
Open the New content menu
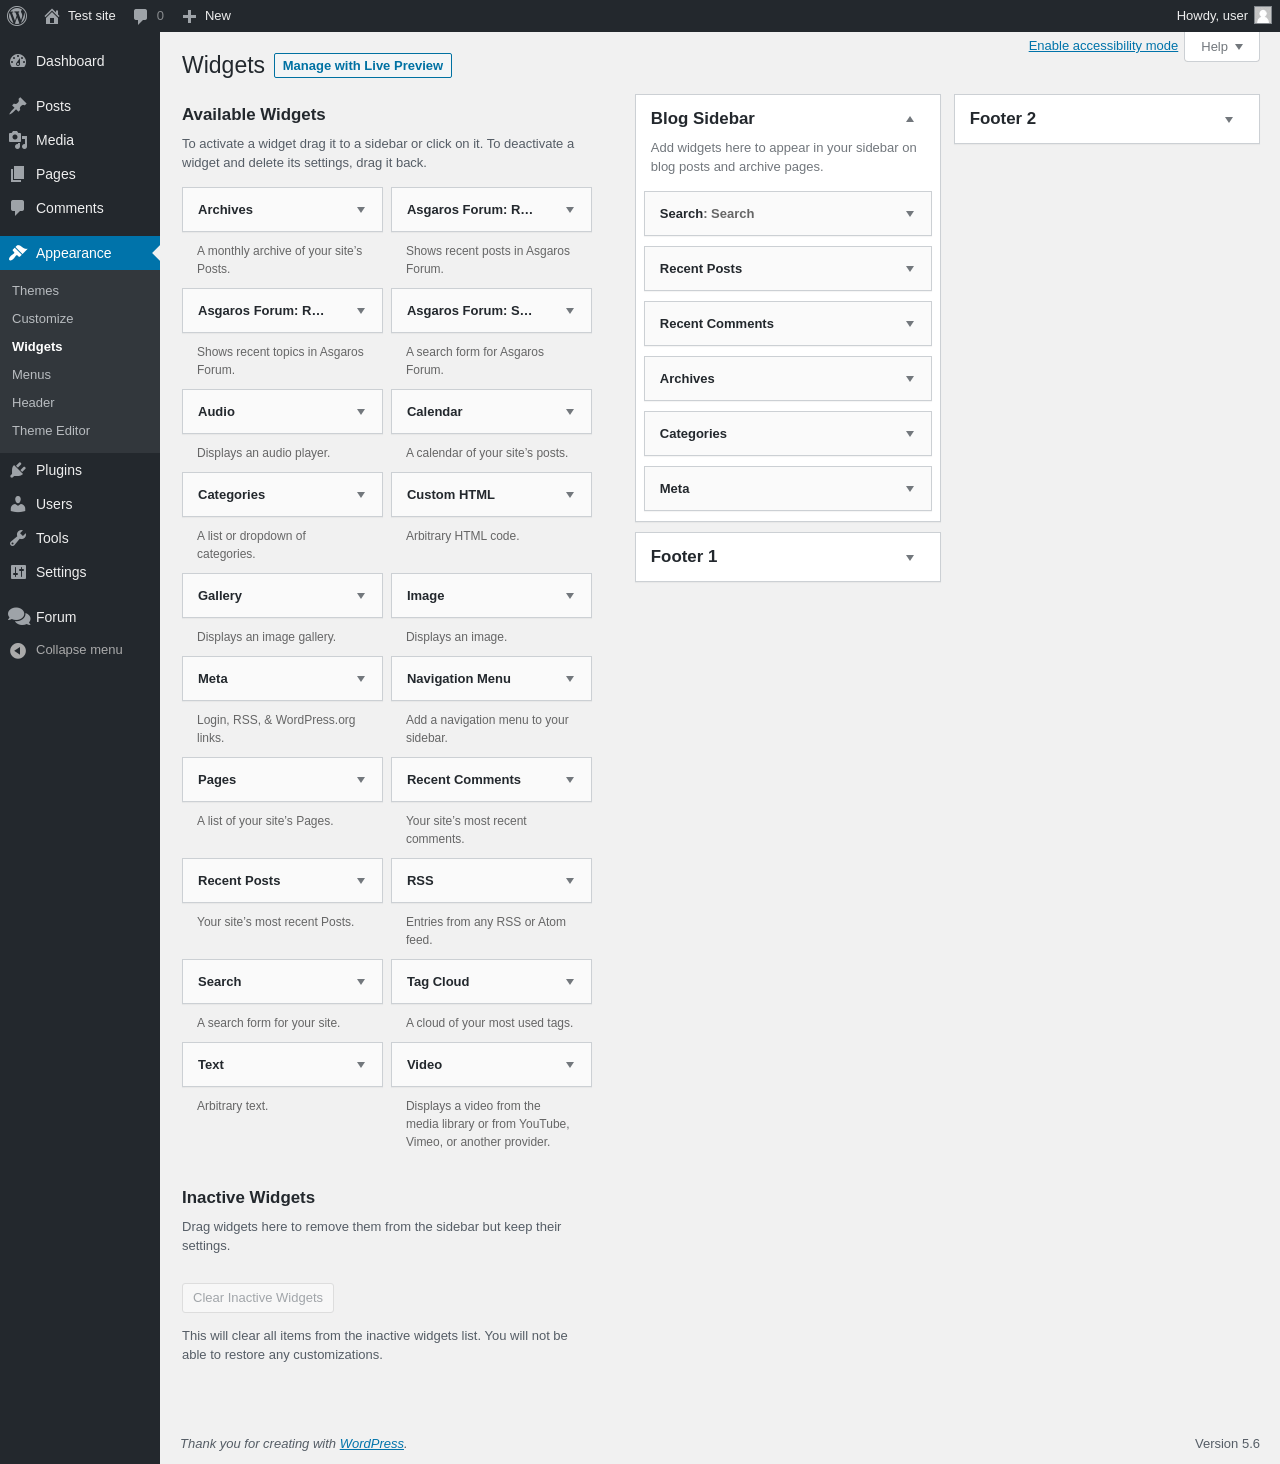coord(207,16)
